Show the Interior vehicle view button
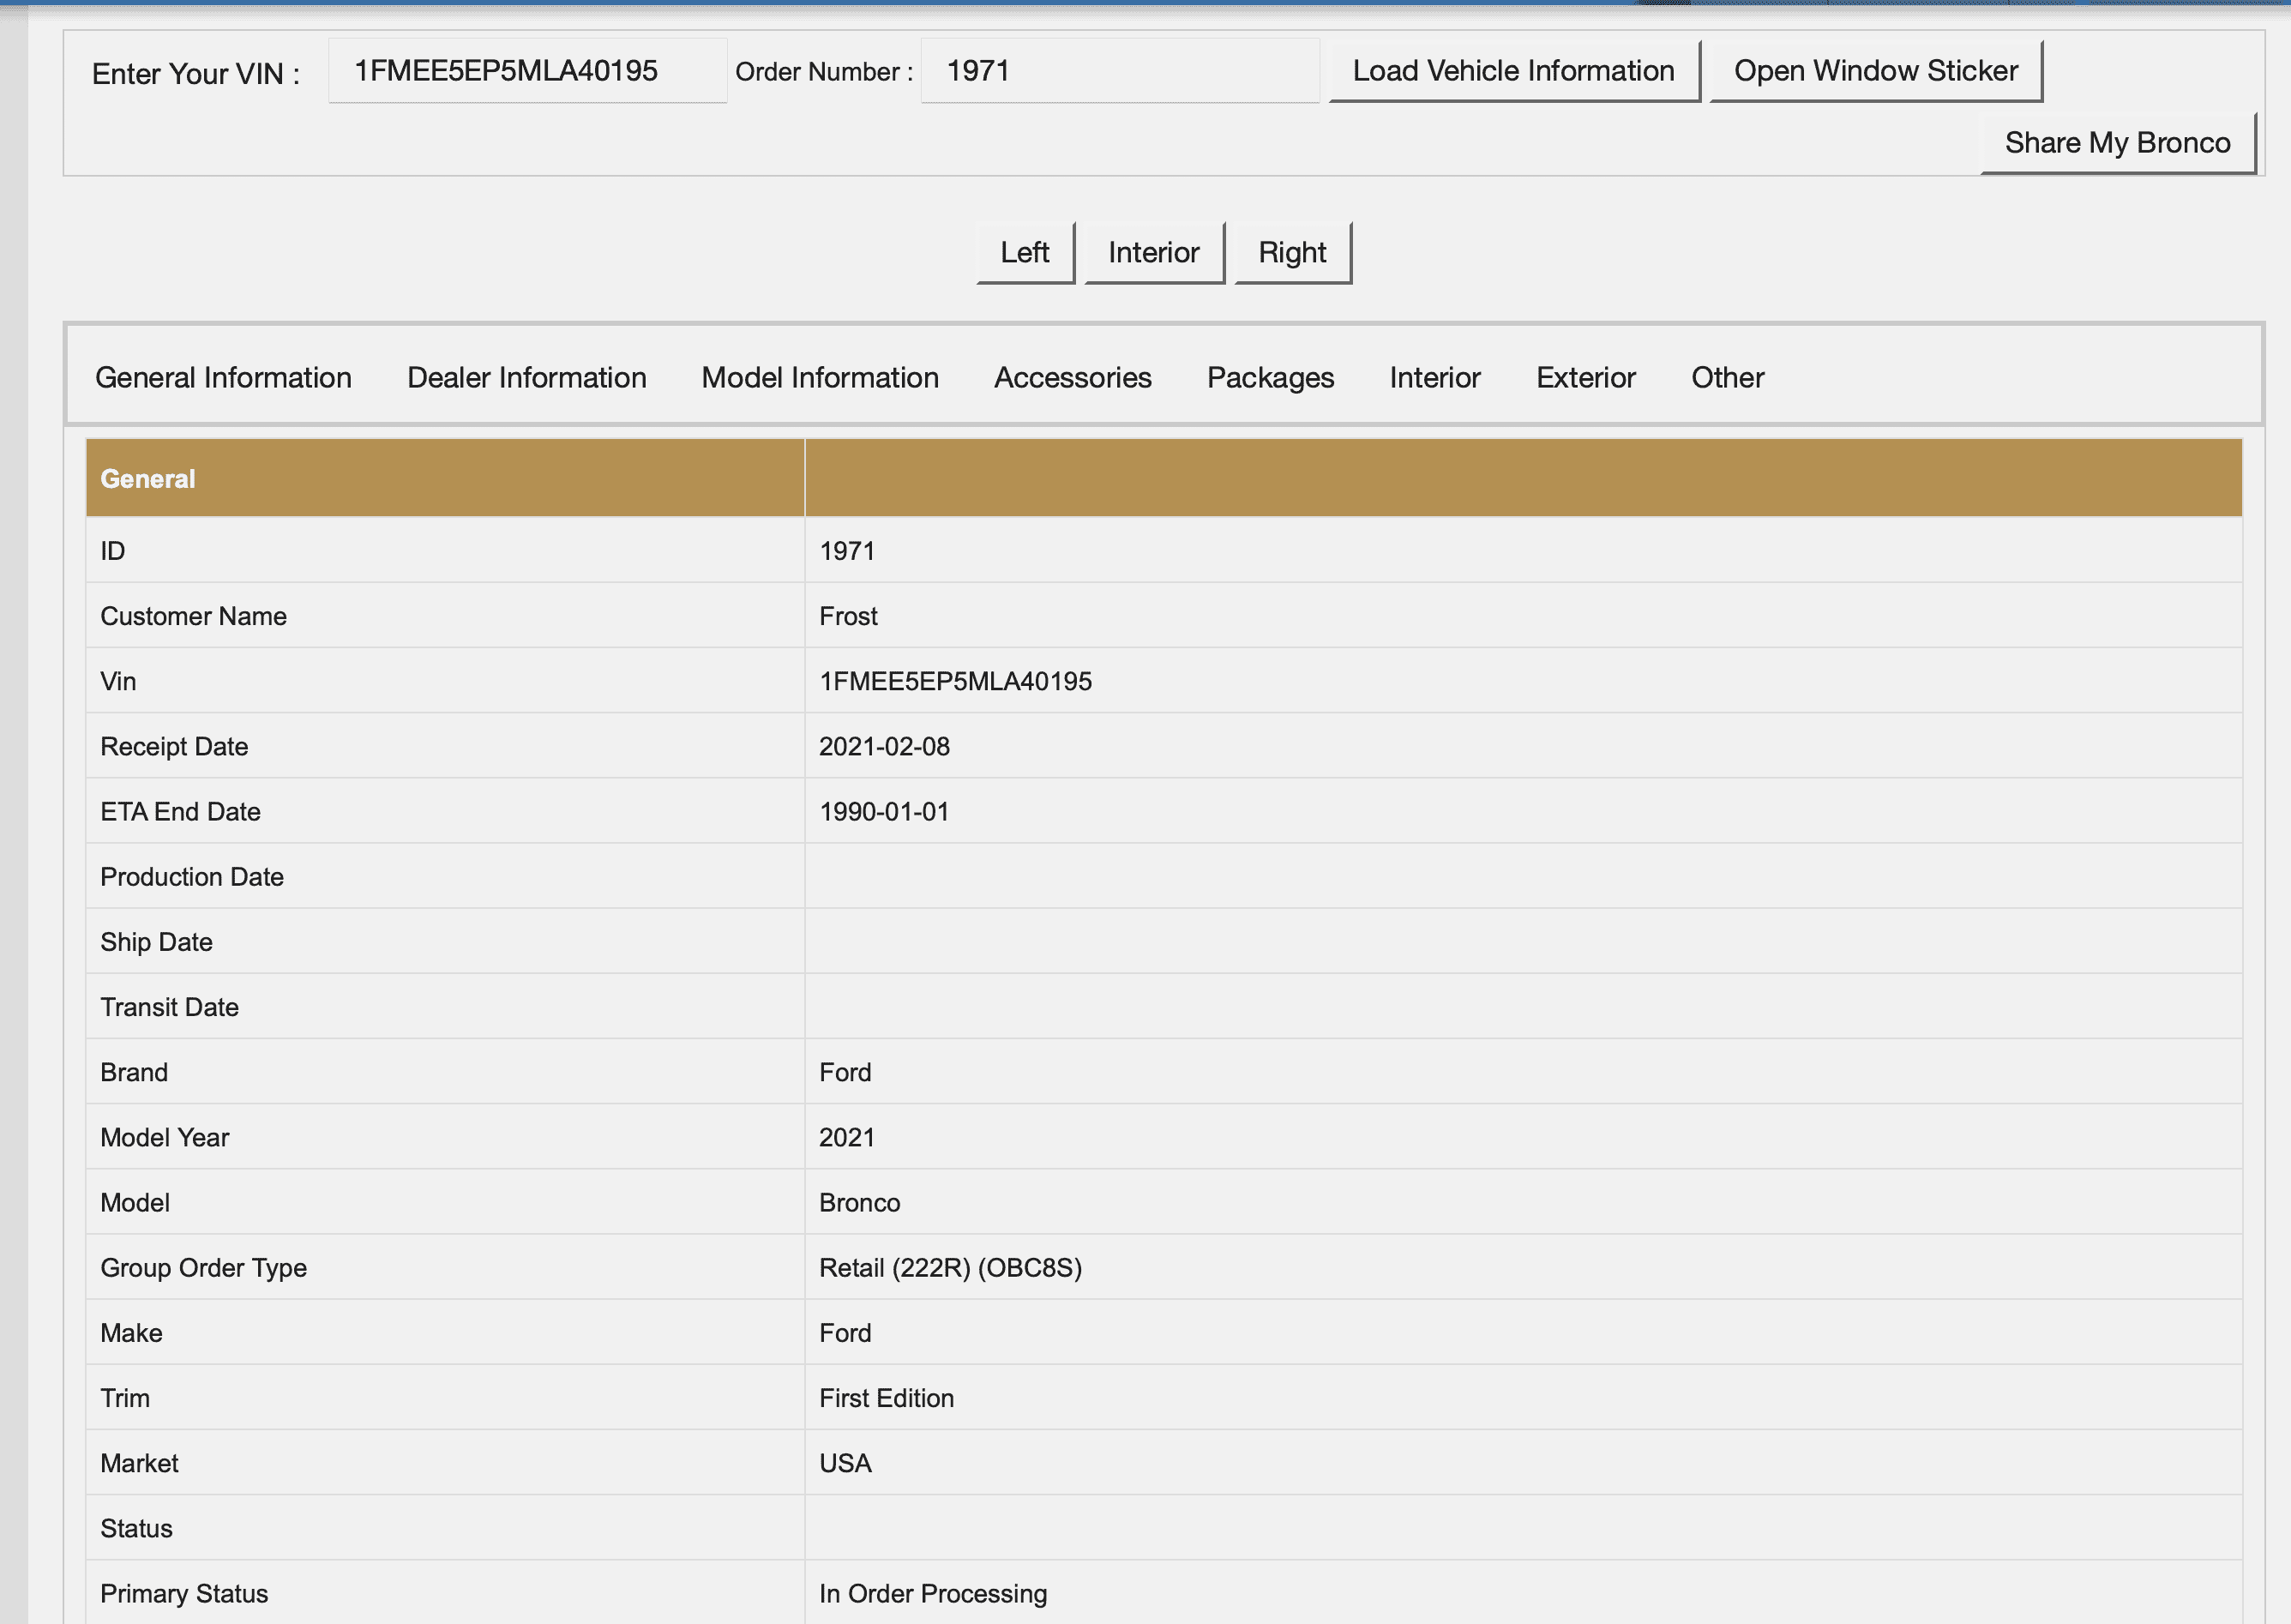Screen dimensions: 2291x1624 (x=1154, y=253)
